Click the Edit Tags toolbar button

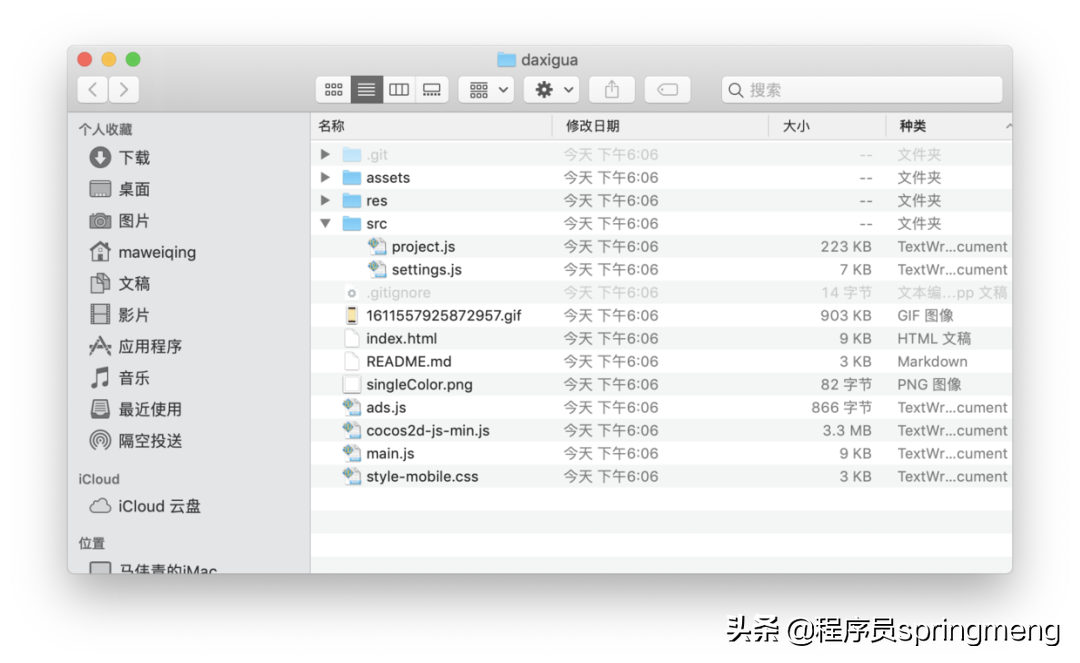[667, 90]
